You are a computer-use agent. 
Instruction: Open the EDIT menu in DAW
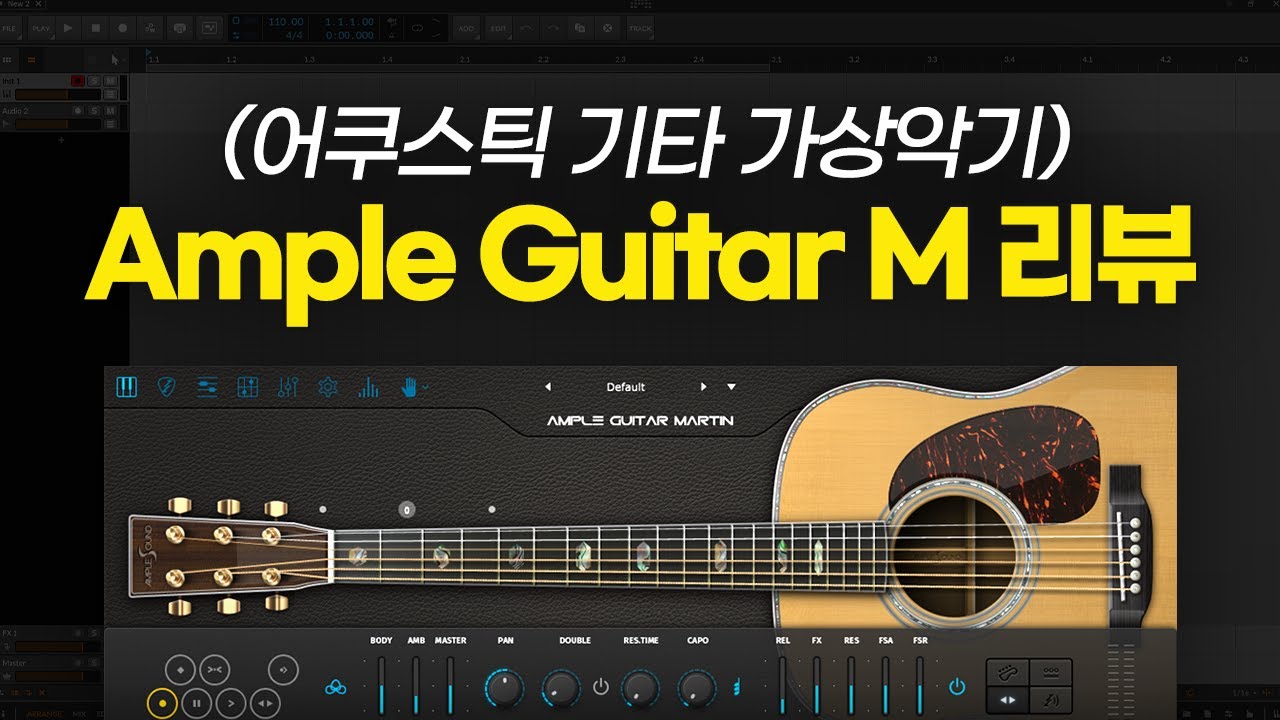point(498,28)
